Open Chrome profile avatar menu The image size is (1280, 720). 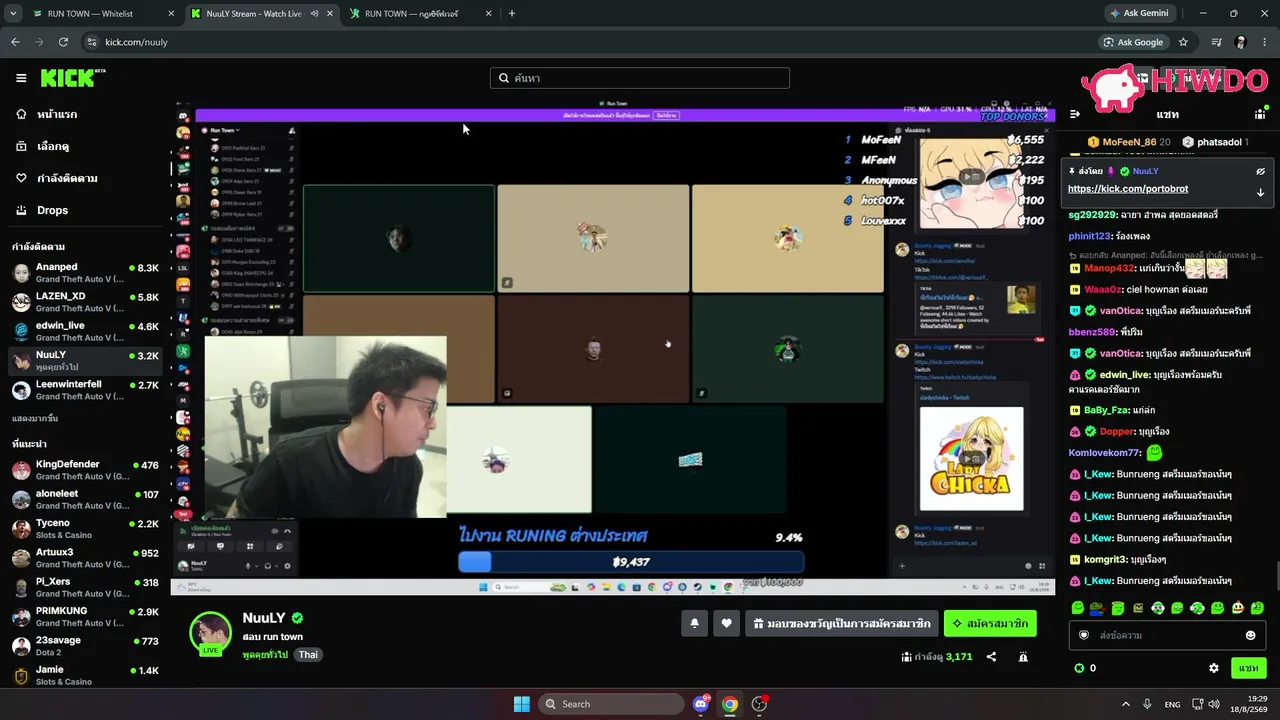pyautogui.click(x=1241, y=42)
